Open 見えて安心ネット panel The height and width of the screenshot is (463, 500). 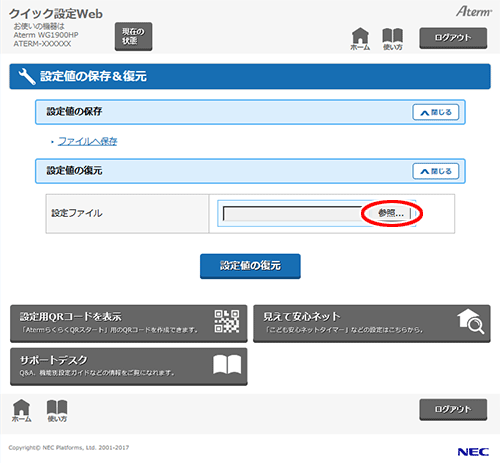click(x=372, y=323)
